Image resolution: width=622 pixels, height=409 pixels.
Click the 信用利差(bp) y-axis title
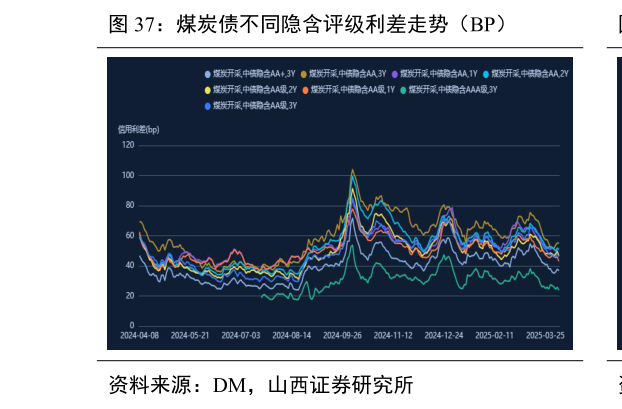[138, 129]
